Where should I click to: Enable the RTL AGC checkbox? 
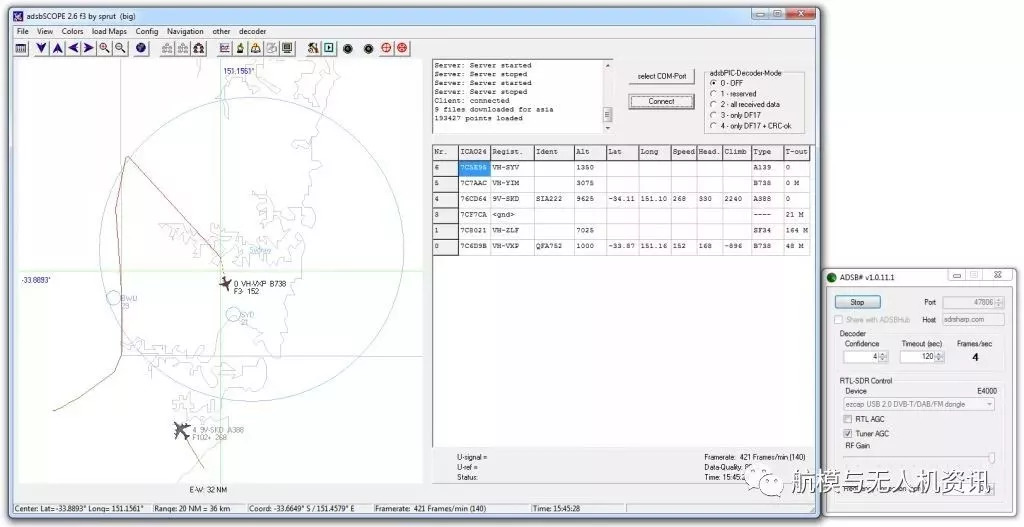pos(848,419)
